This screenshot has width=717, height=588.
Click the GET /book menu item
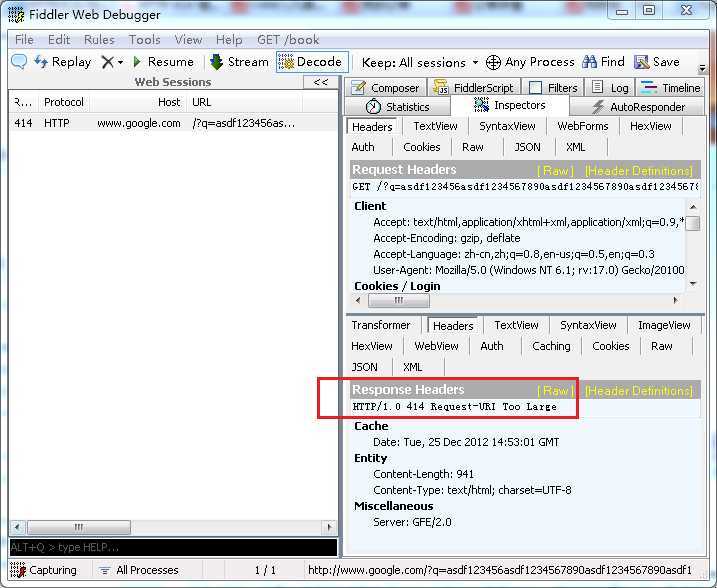pyautogui.click(x=288, y=40)
